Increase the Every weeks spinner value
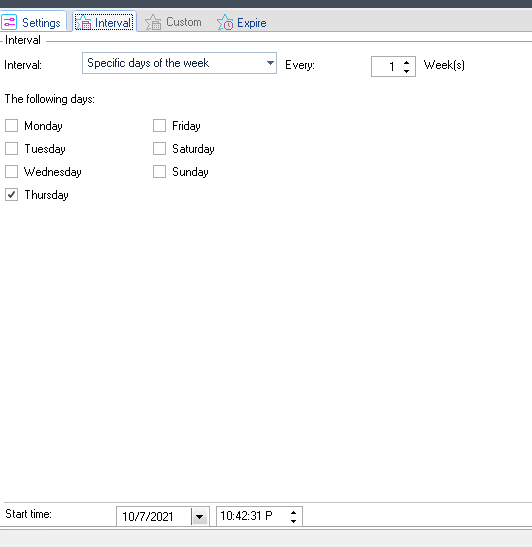The image size is (532, 547). tap(406, 62)
